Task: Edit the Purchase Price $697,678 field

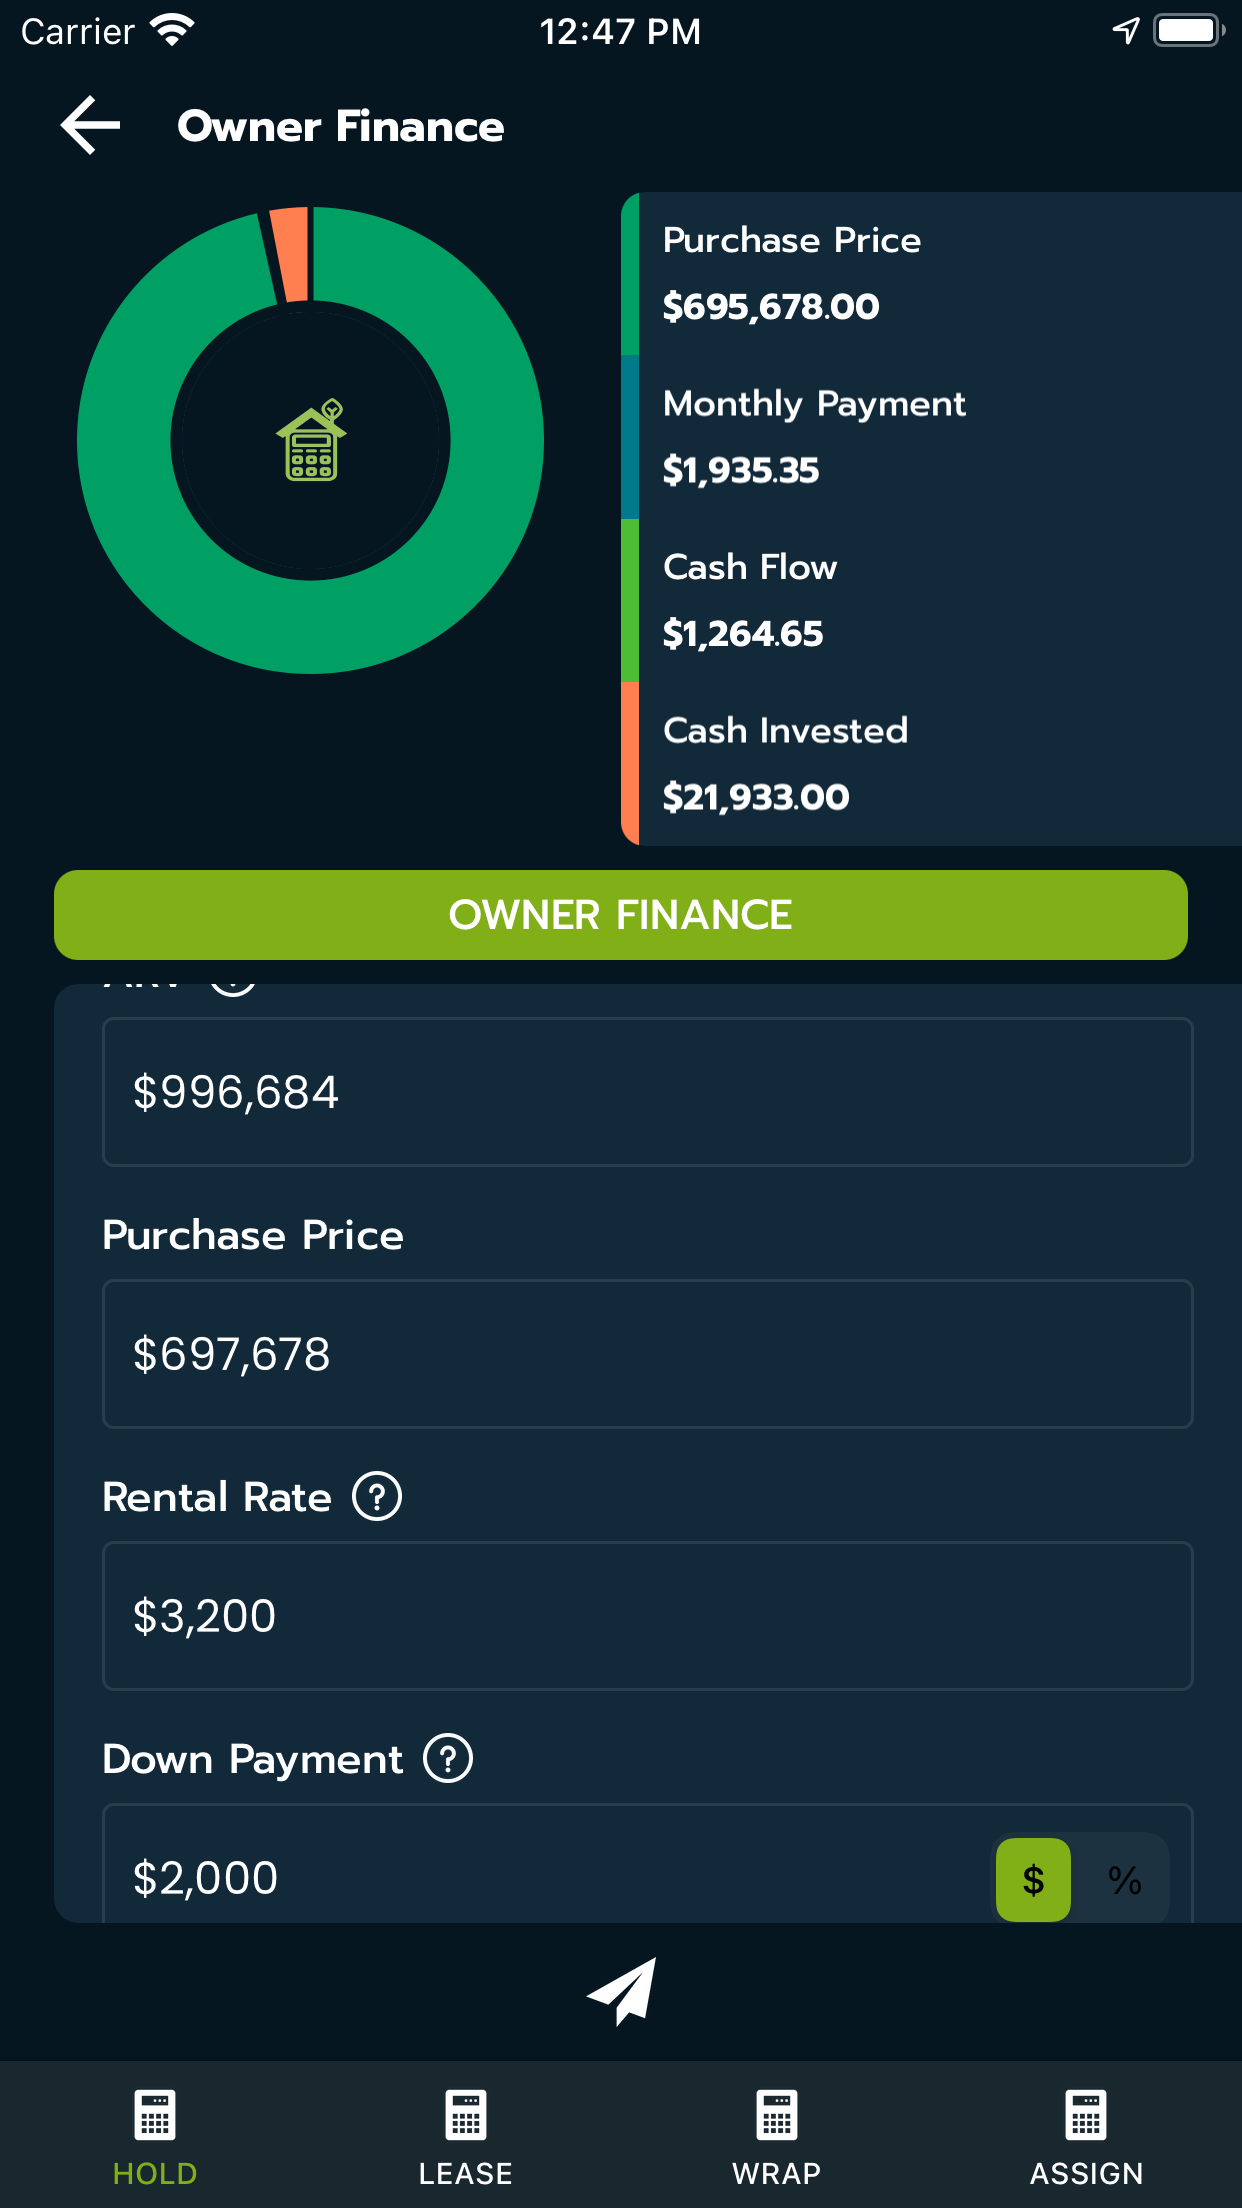Action: click(647, 1354)
